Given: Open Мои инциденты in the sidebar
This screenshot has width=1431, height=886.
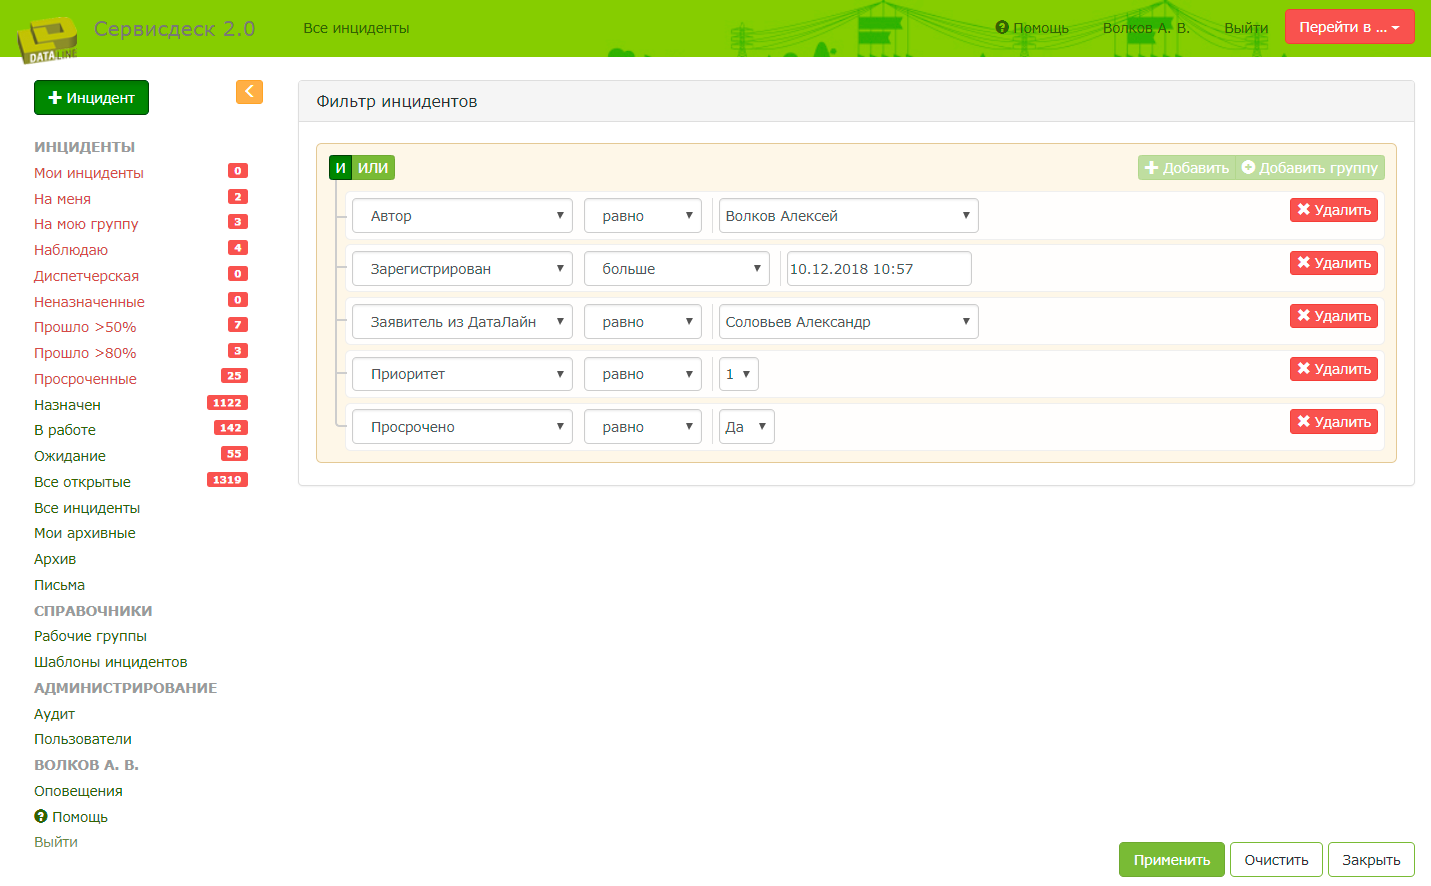Looking at the screenshot, I should tap(89, 173).
